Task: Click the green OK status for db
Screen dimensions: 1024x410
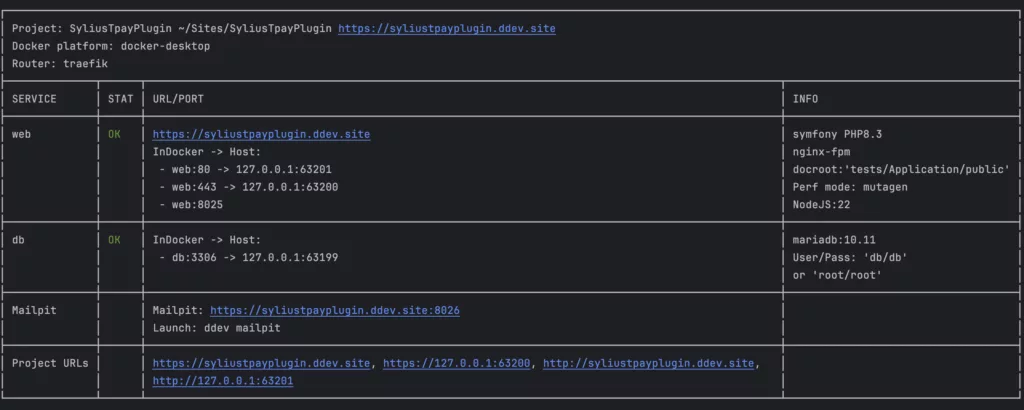Action: 114,240
